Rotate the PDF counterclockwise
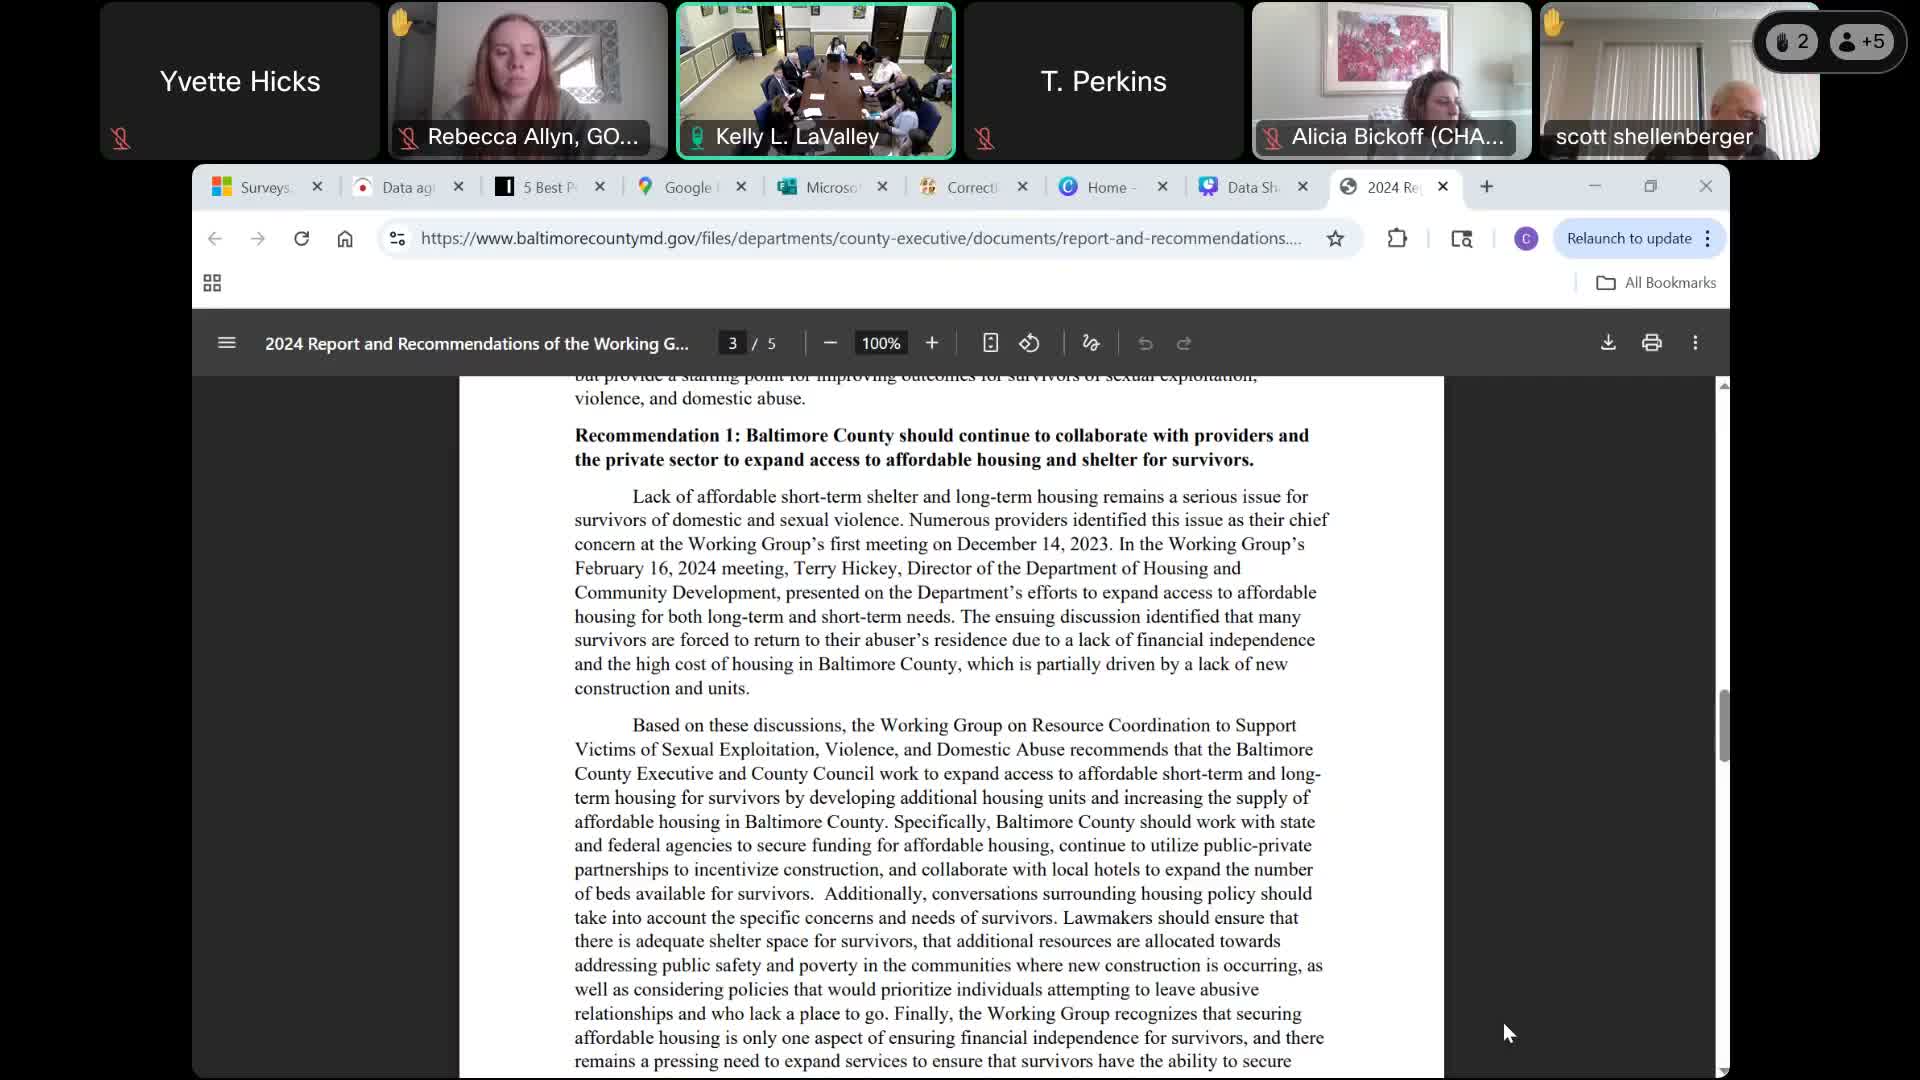Image resolution: width=1920 pixels, height=1080 pixels. point(1029,343)
